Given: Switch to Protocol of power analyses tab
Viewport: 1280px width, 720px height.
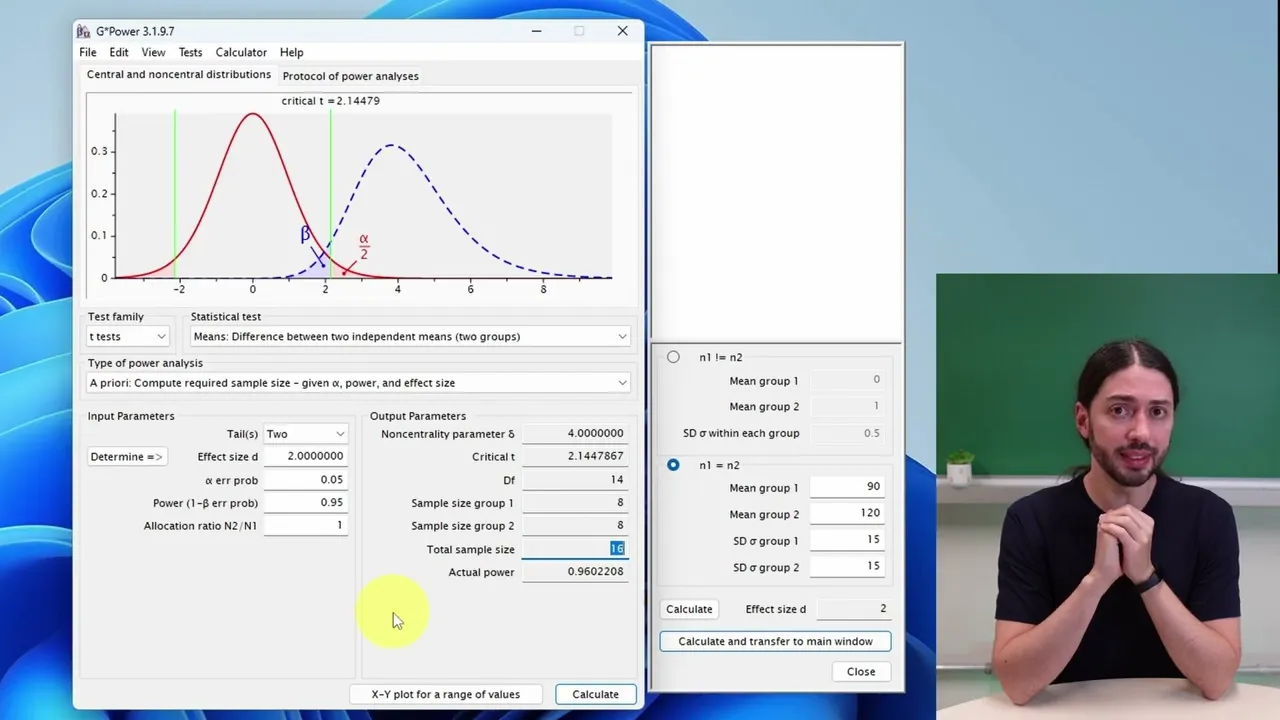Looking at the screenshot, I should pyautogui.click(x=351, y=76).
